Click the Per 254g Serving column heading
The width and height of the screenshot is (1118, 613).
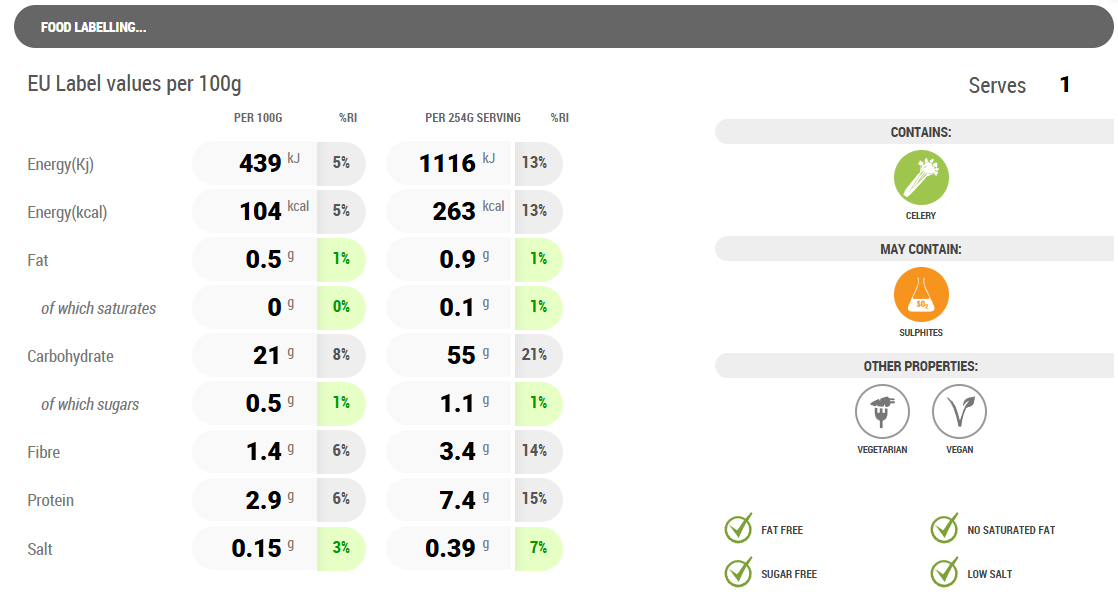tap(472, 118)
